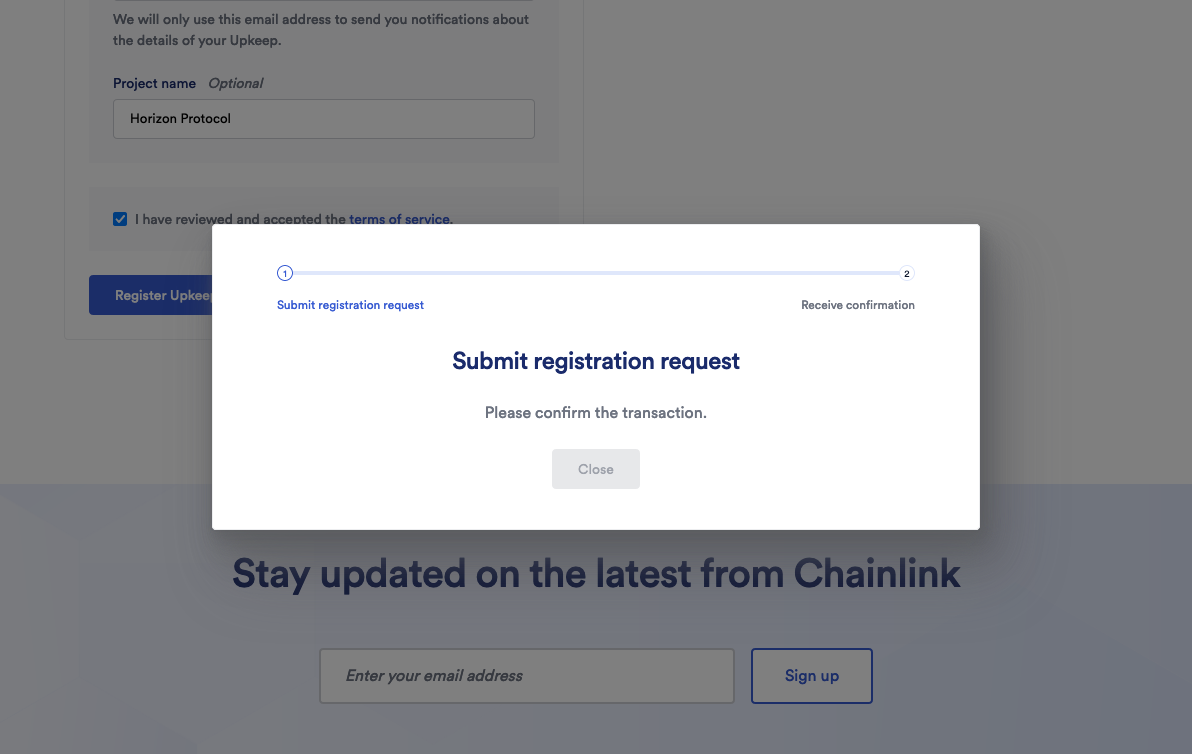Click the bold 'Submit registration request' dialog heading
The height and width of the screenshot is (754, 1192).
point(596,361)
